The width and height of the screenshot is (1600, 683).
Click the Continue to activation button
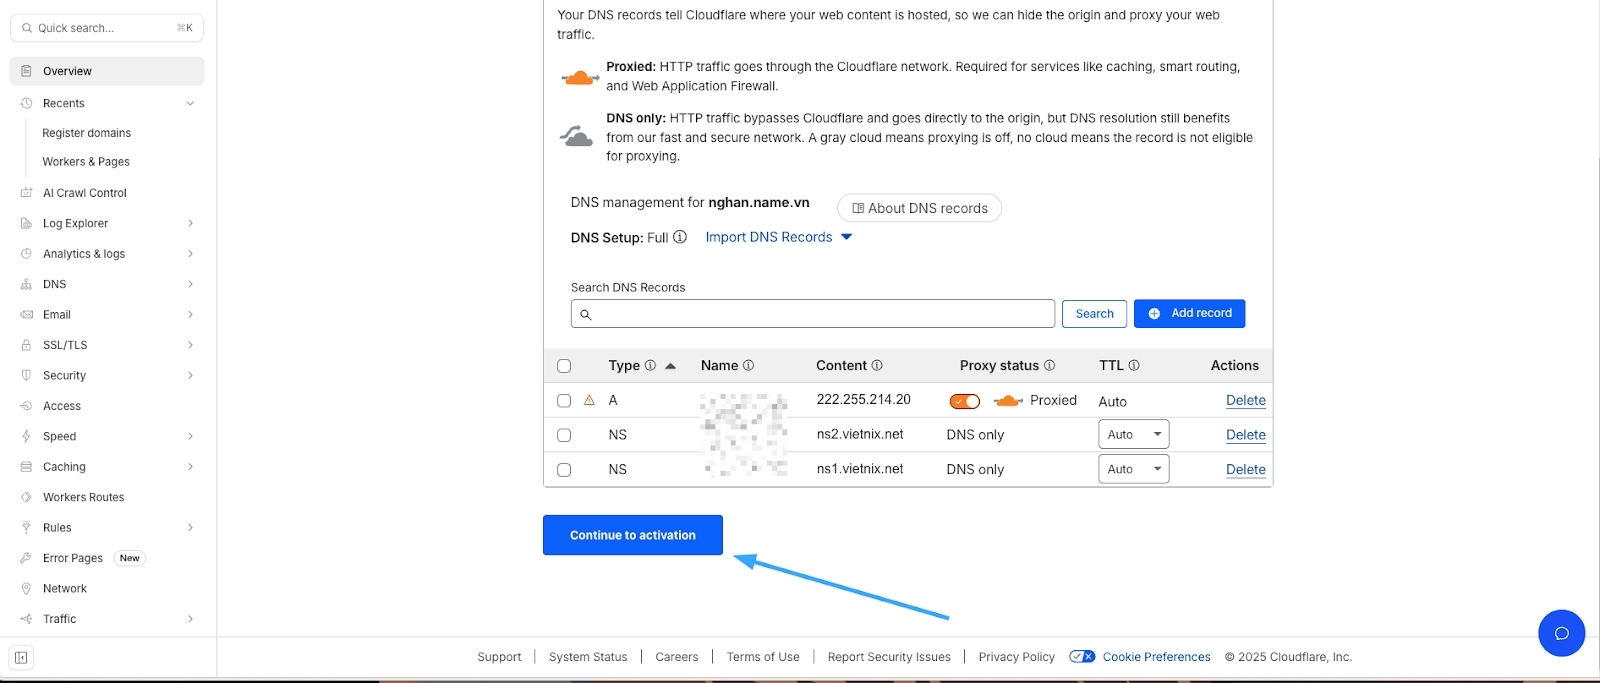[x=632, y=535]
